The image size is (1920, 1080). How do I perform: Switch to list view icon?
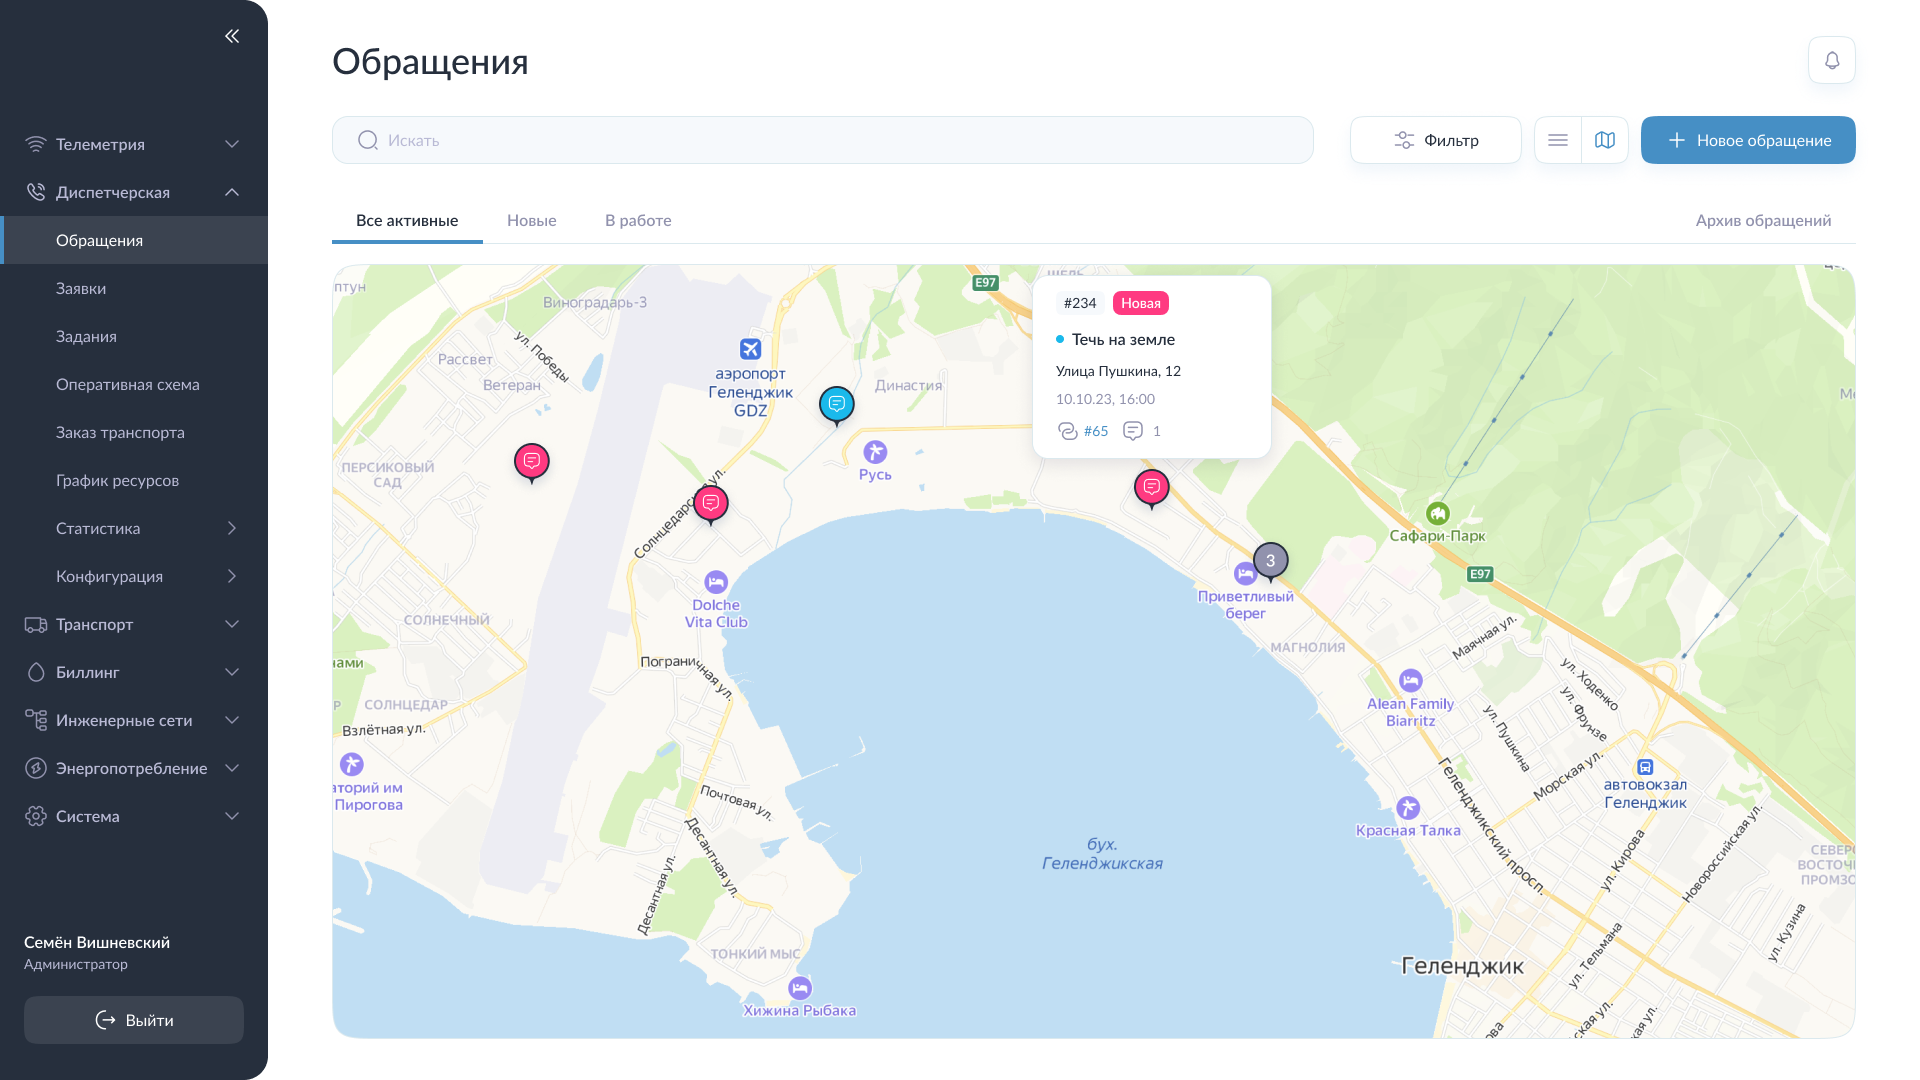pyautogui.click(x=1557, y=140)
